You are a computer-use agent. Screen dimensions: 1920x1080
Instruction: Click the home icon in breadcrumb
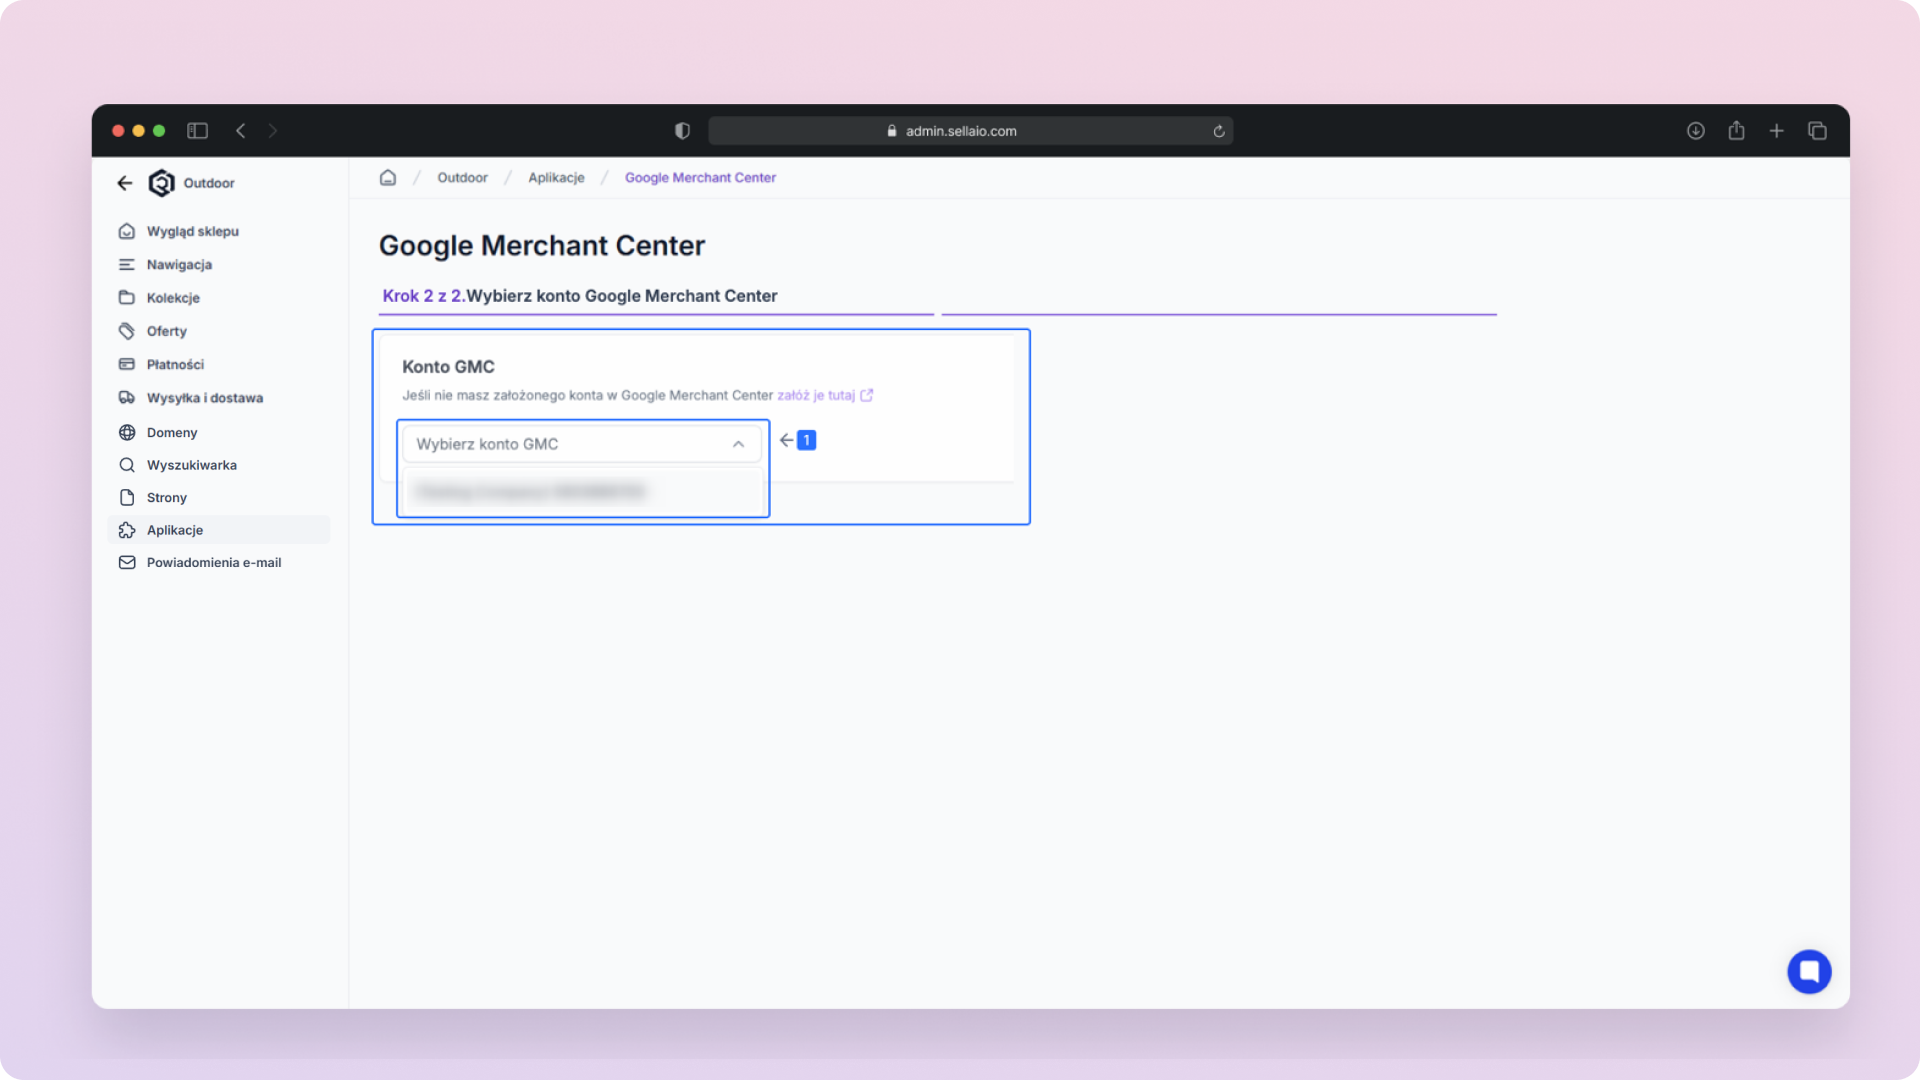(388, 177)
